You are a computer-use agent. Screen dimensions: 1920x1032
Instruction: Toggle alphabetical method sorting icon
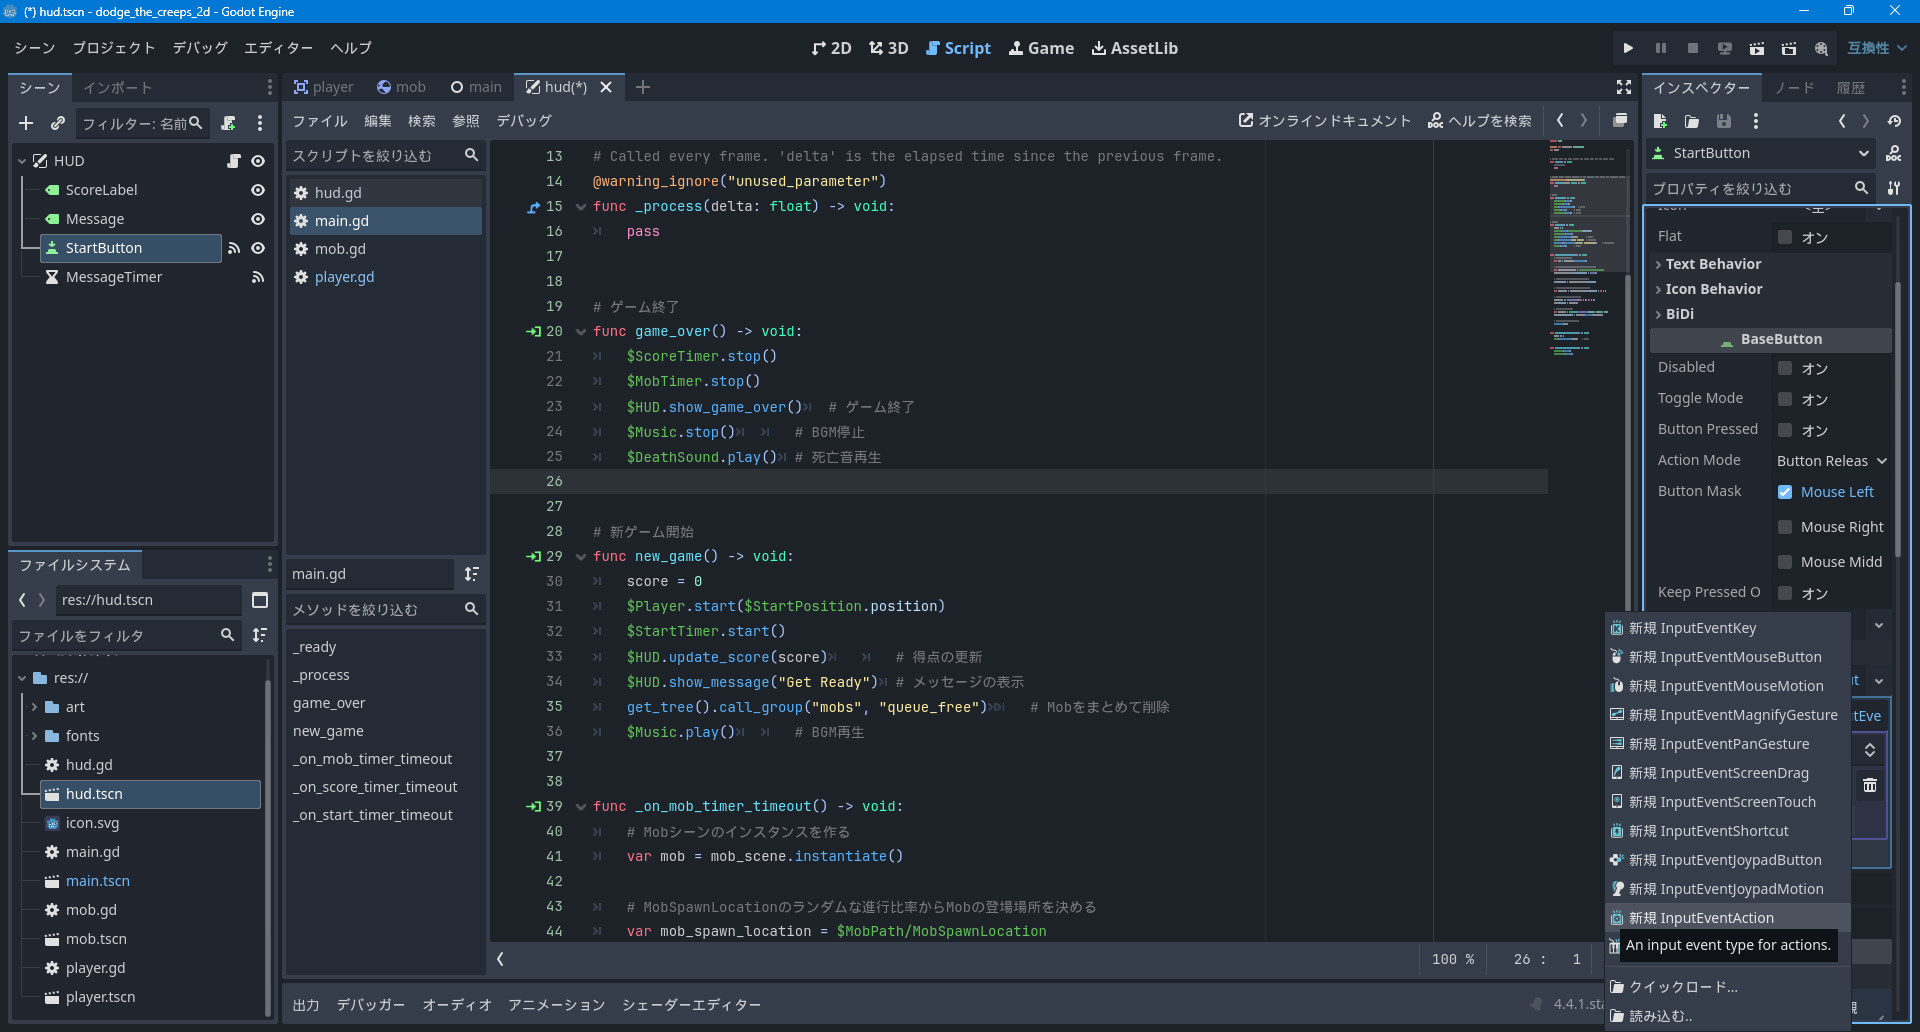pyautogui.click(x=472, y=574)
